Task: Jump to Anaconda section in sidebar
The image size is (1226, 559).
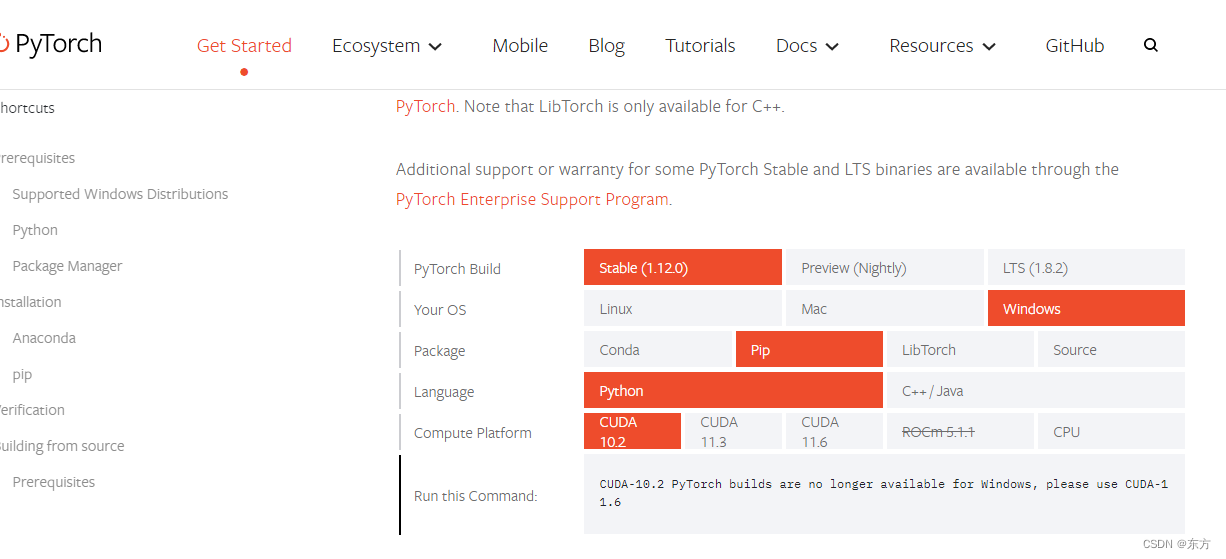Action: (44, 338)
